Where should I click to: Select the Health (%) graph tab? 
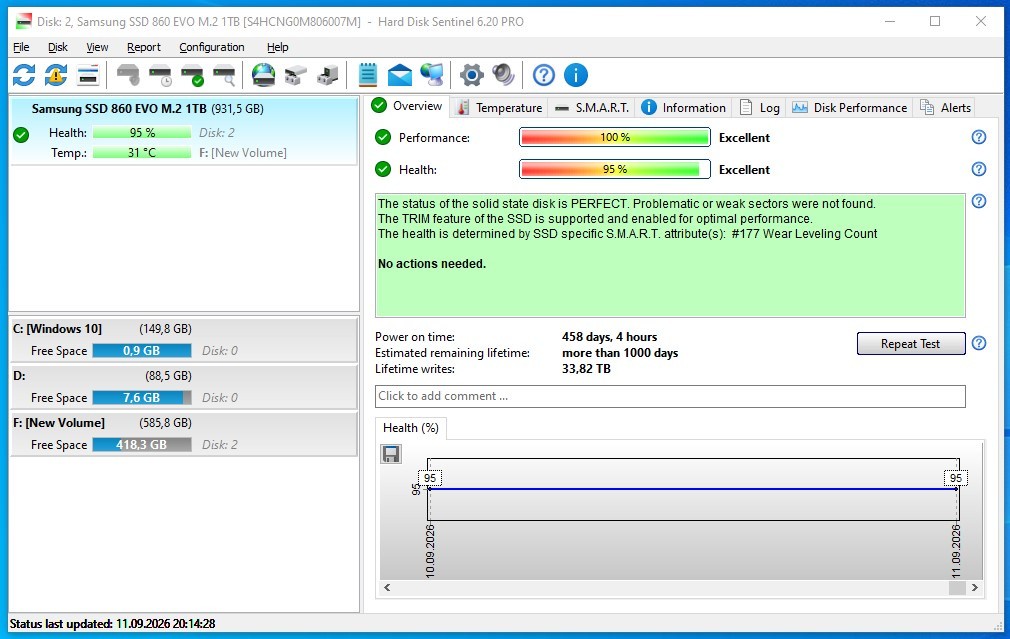410,428
